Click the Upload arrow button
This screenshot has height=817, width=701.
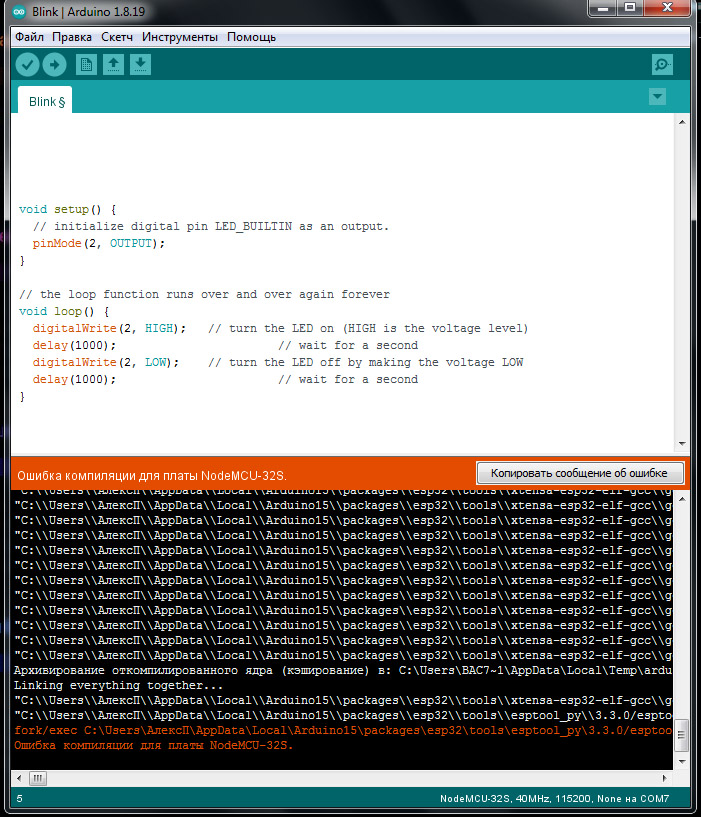(x=55, y=65)
